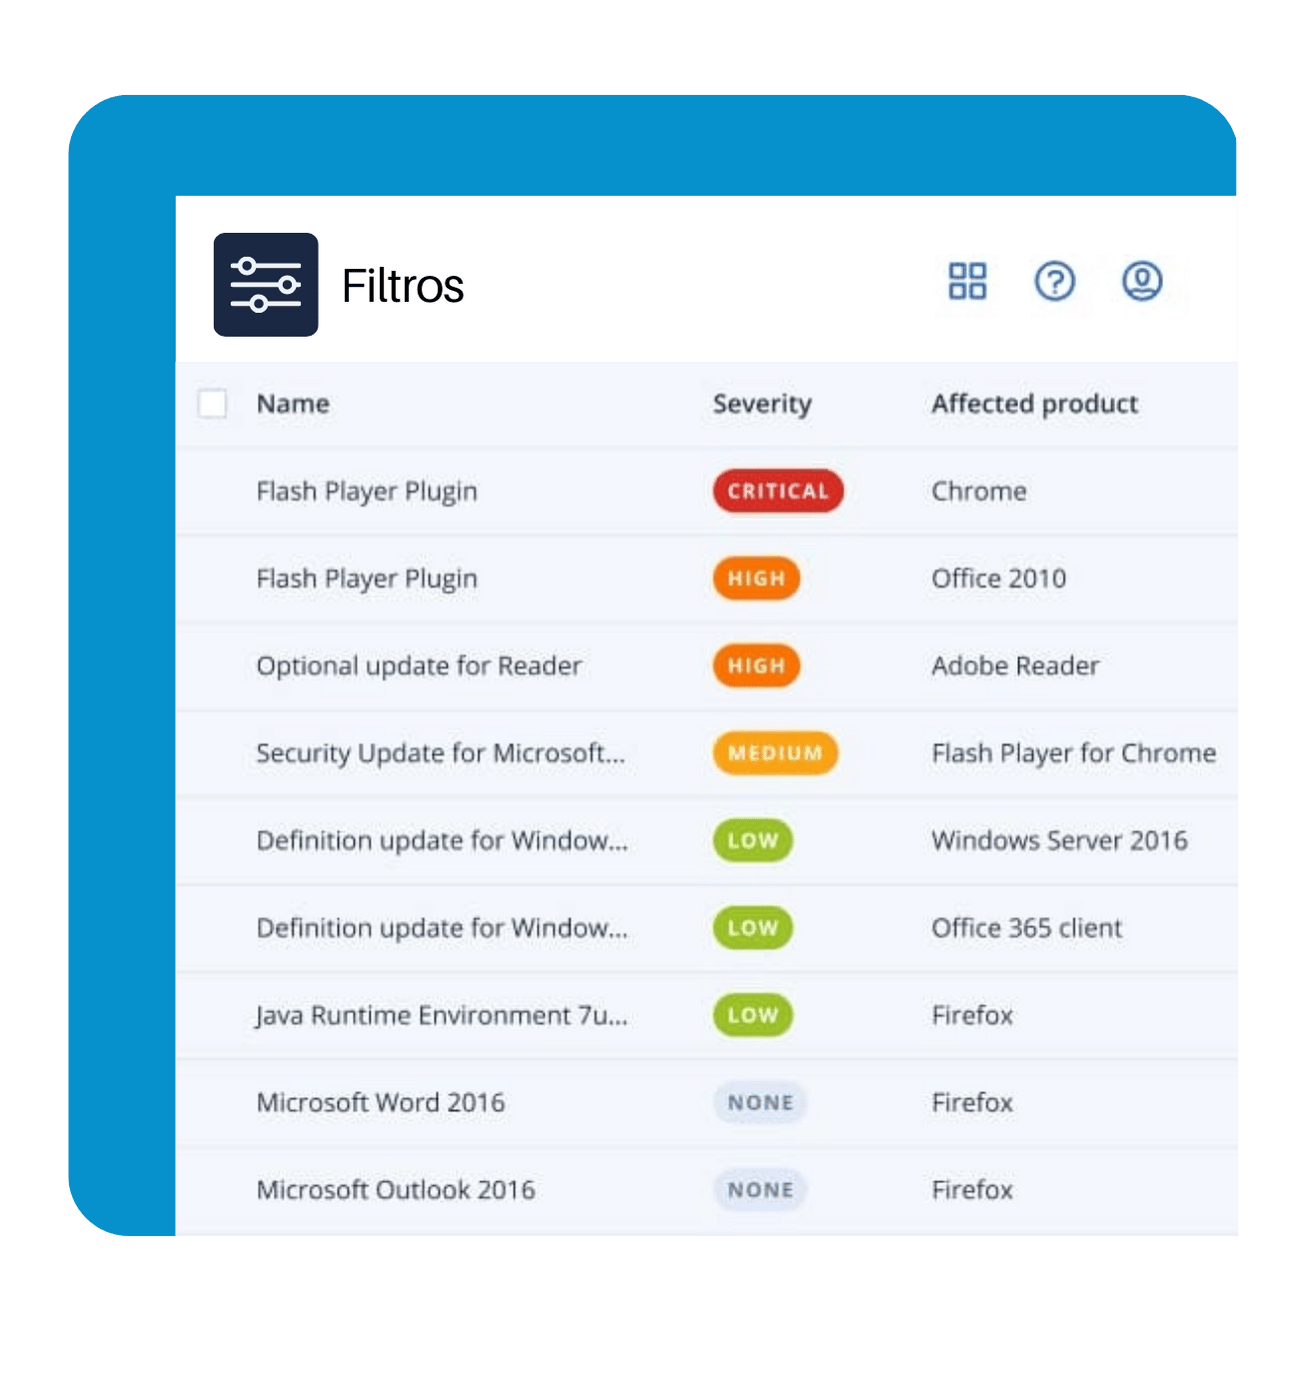This screenshot has height=1400, width=1312.
Task: Click the Flash Player for Chrome cell
Action: click(1074, 753)
